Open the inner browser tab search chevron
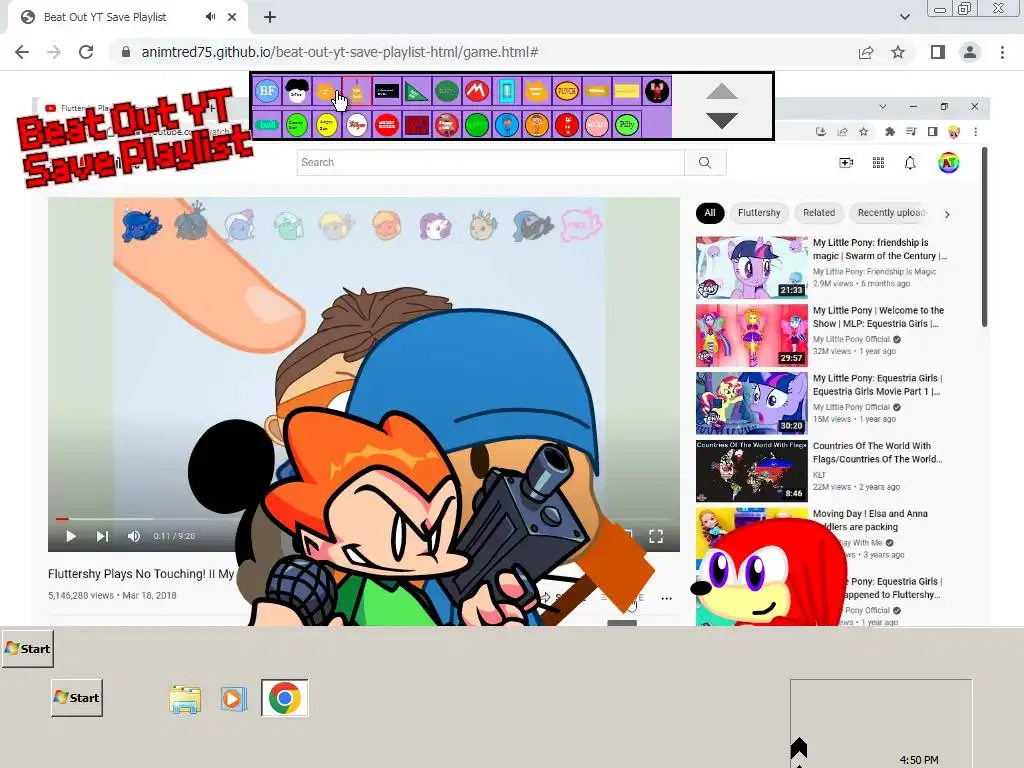The height and width of the screenshot is (768, 1024). 882,106
